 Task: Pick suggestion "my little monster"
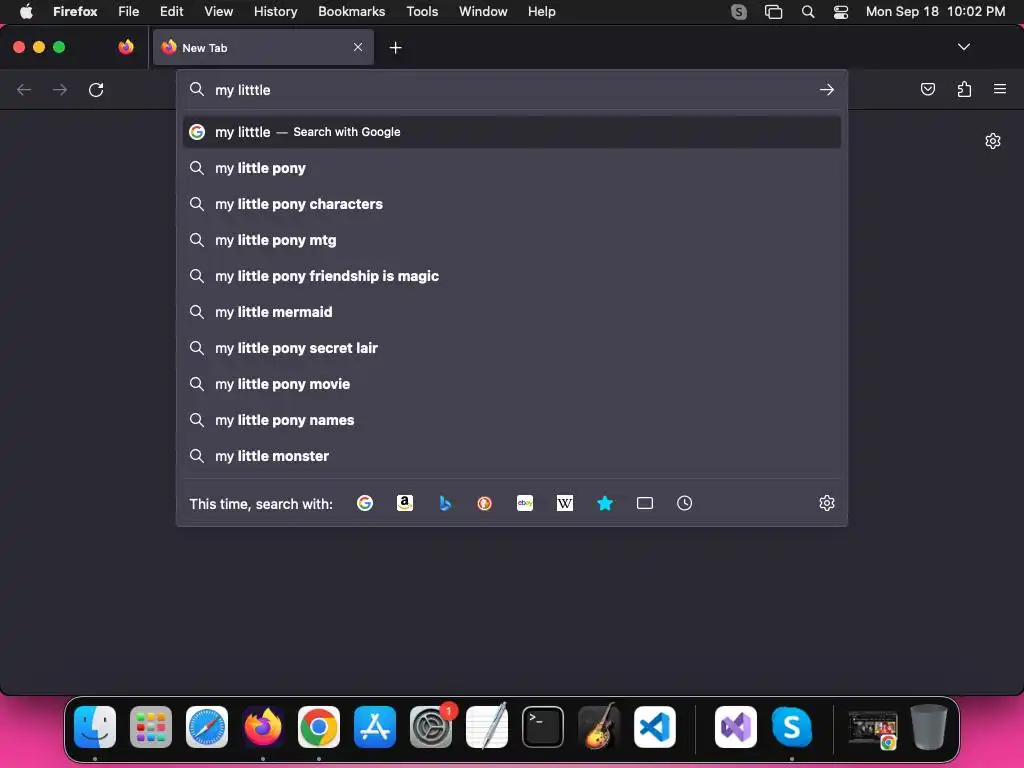click(511, 456)
